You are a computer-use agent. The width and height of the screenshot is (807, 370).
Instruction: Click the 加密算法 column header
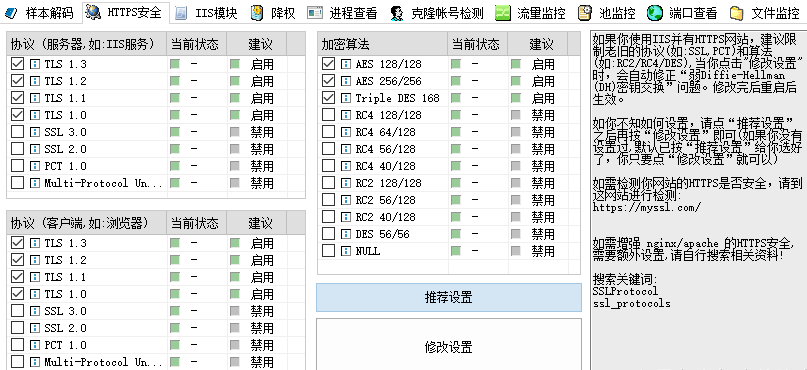pyautogui.click(x=382, y=44)
